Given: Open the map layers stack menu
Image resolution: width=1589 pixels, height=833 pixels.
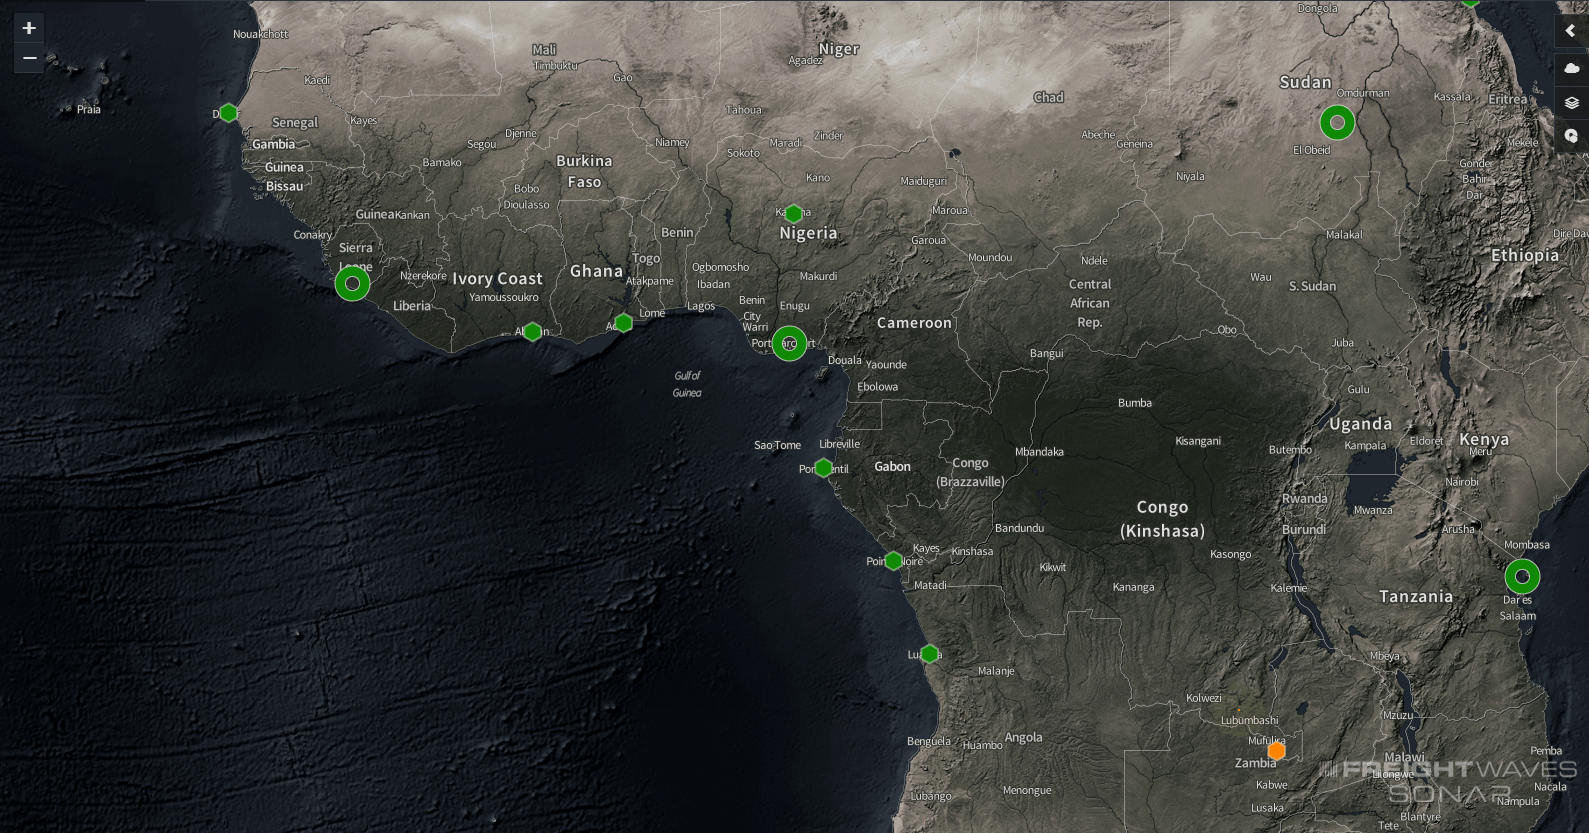Looking at the screenshot, I should point(1571,102).
